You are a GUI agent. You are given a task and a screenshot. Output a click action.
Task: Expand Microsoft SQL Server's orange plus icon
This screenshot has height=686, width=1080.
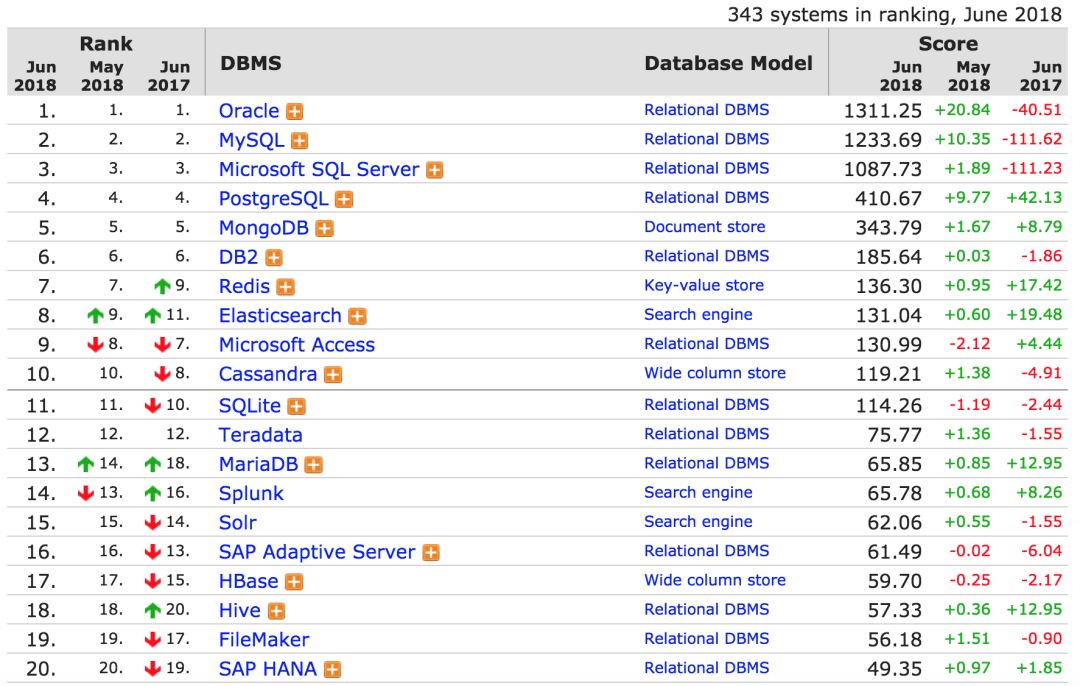(x=434, y=170)
